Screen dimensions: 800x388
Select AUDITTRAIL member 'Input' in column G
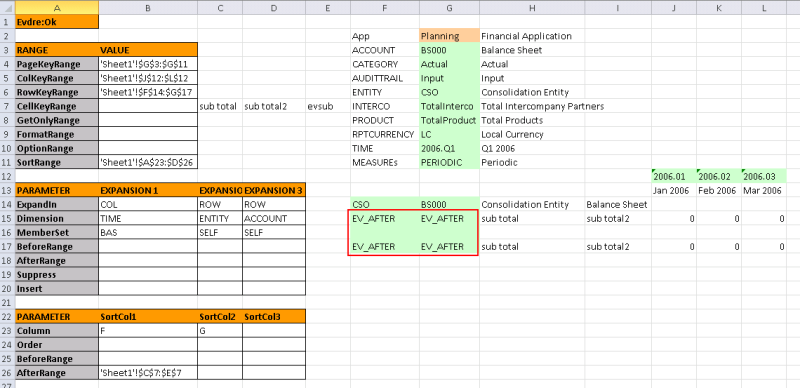(x=449, y=78)
